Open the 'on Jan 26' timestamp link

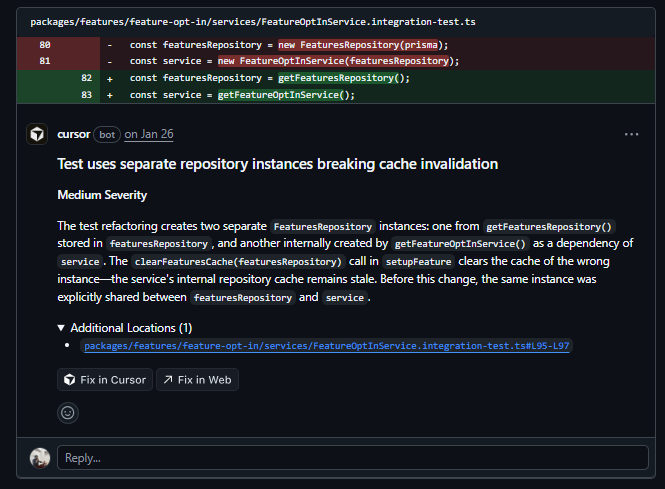pyautogui.click(x=149, y=134)
